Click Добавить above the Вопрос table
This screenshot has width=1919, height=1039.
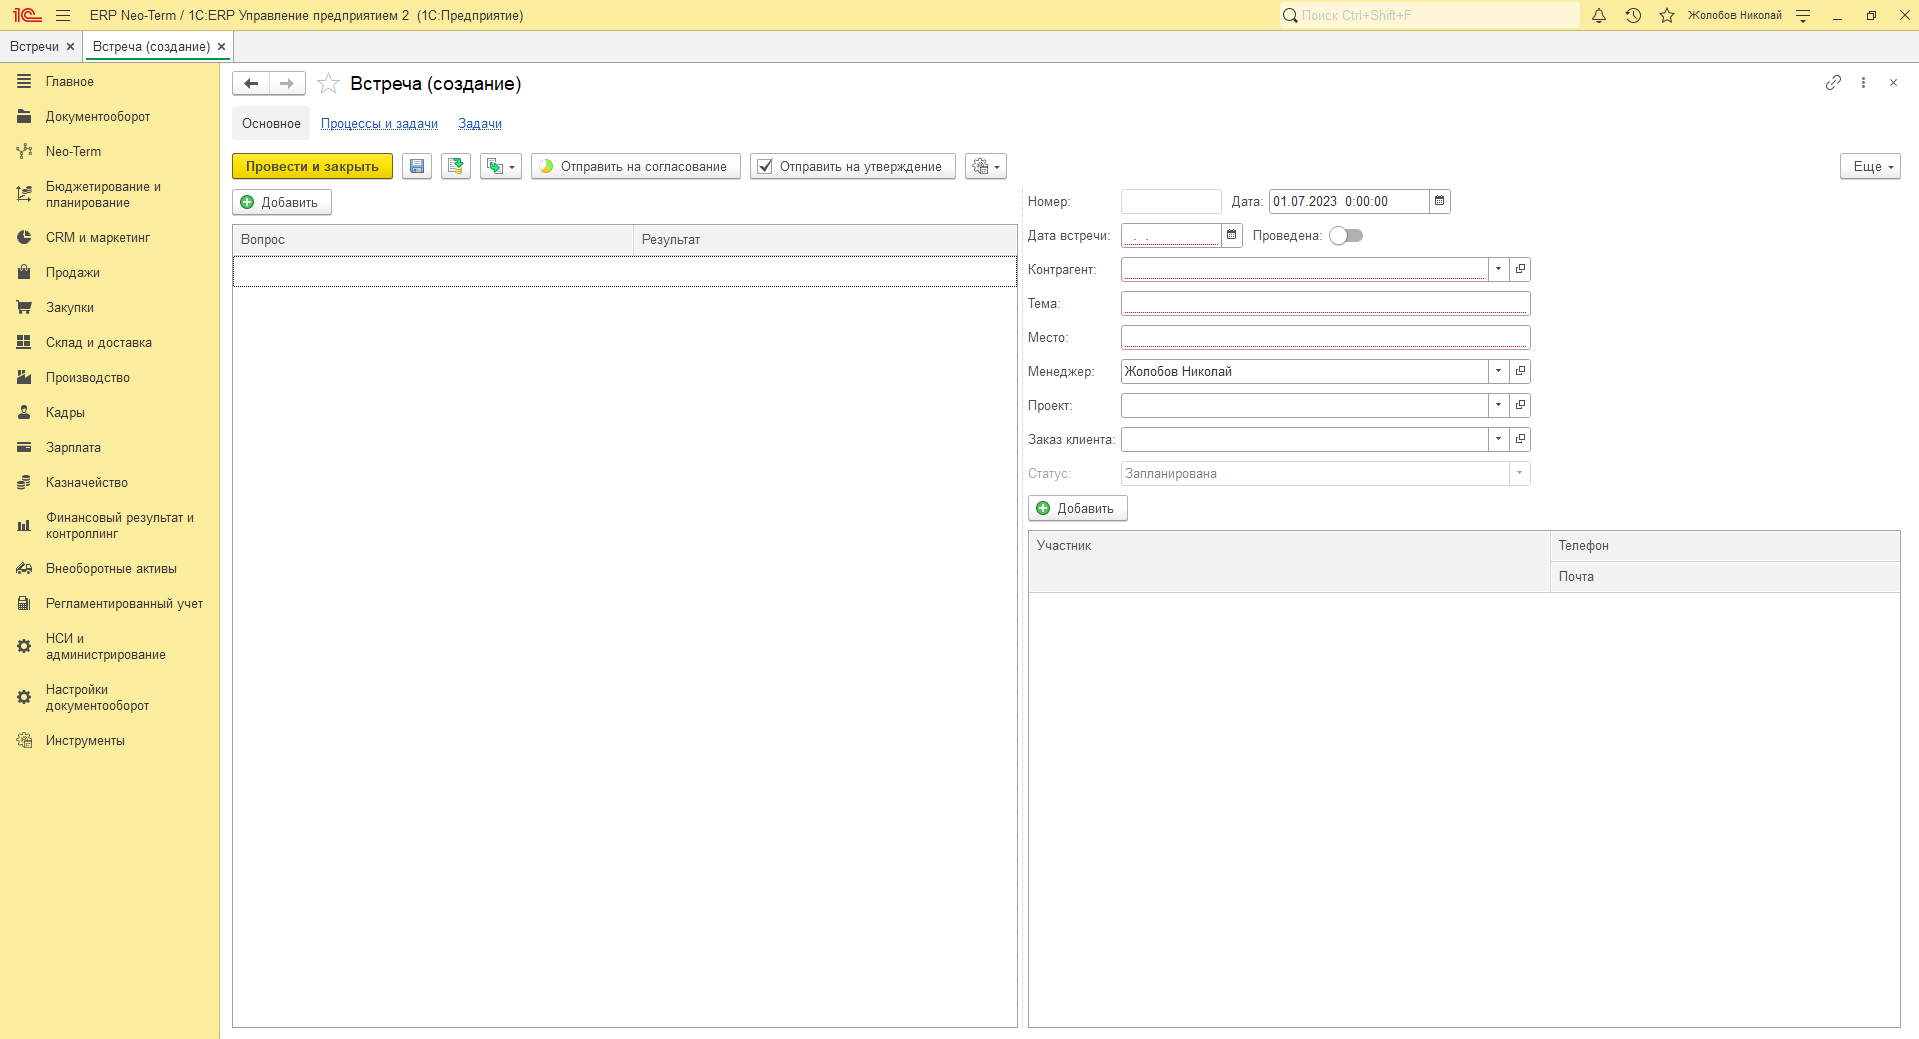tap(282, 202)
